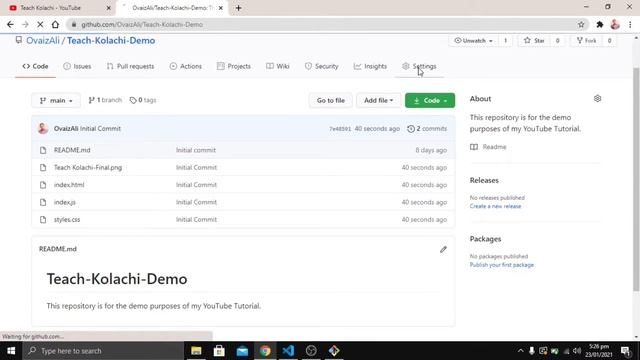Open the Issues tab
The image size is (640, 360).
coord(77,66)
